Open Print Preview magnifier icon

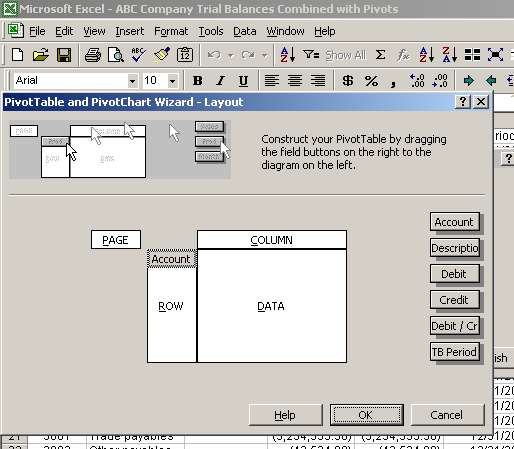116,55
